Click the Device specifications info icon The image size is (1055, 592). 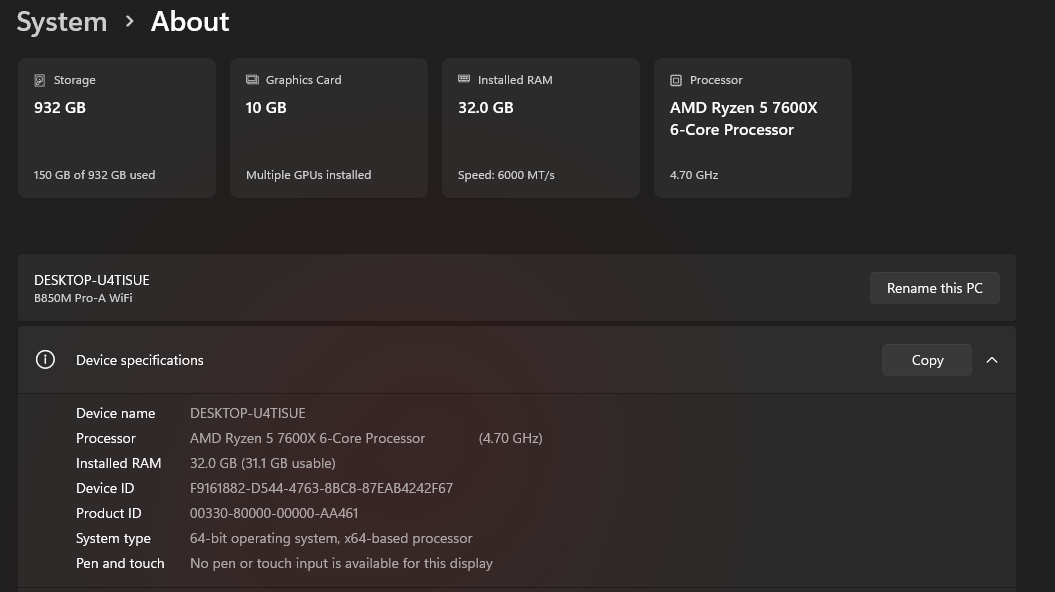(45, 360)
